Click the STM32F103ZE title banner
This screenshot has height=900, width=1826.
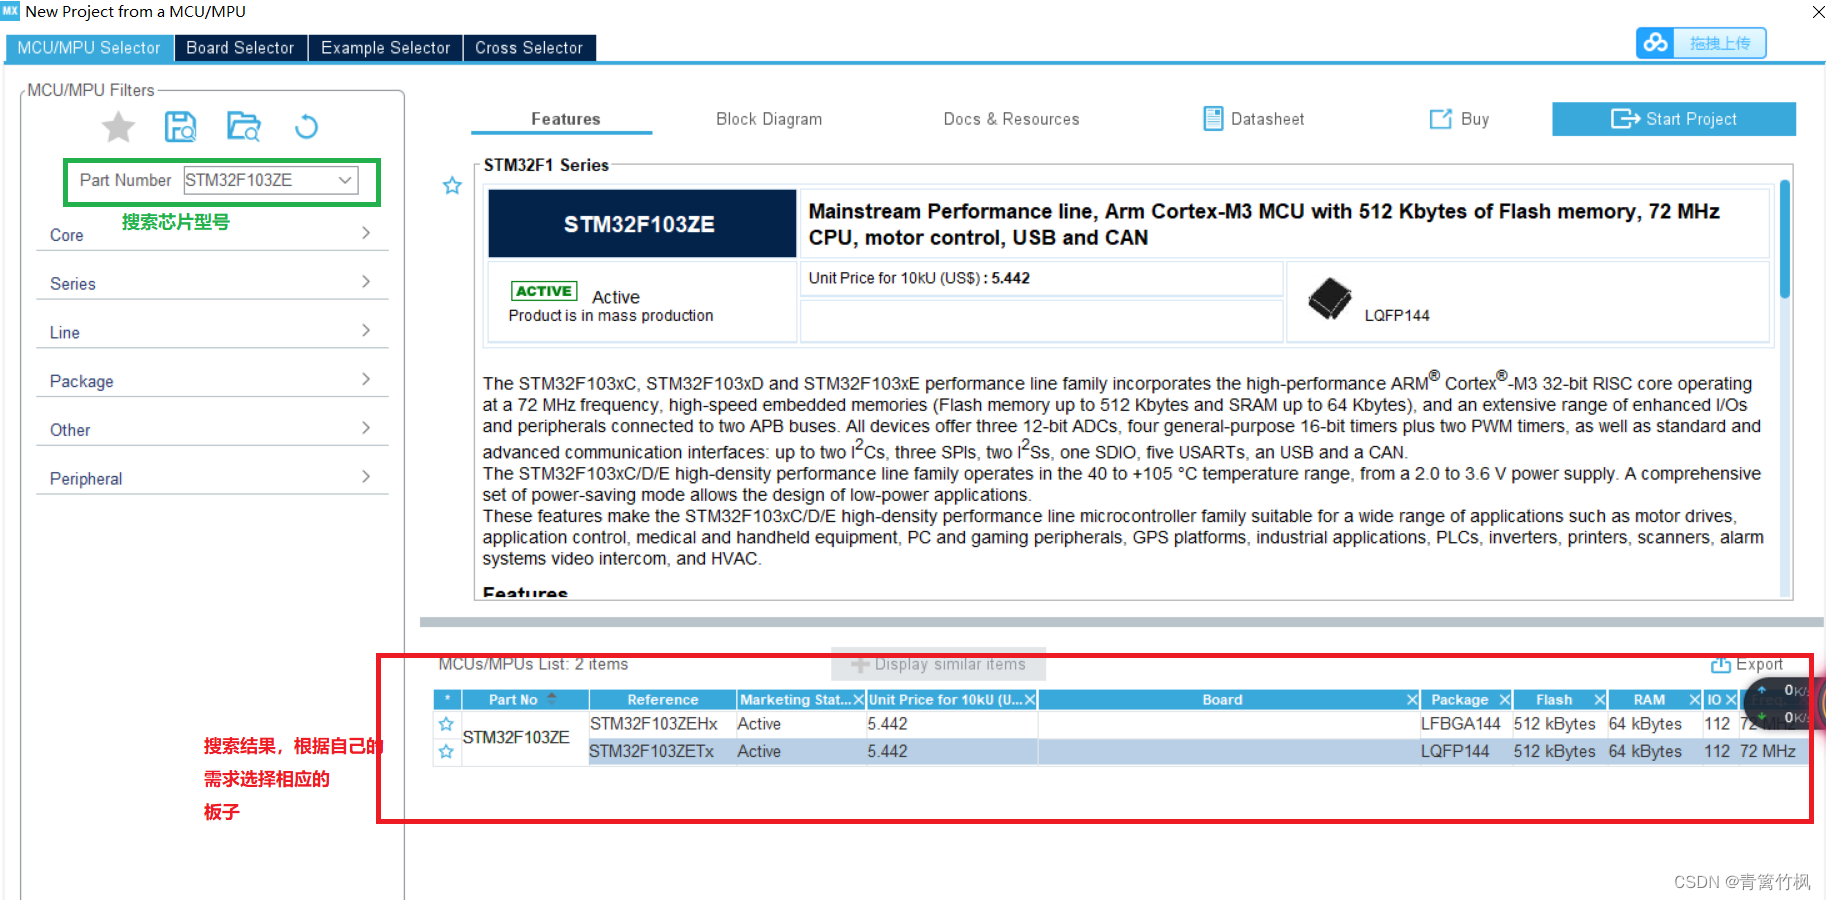642,224
